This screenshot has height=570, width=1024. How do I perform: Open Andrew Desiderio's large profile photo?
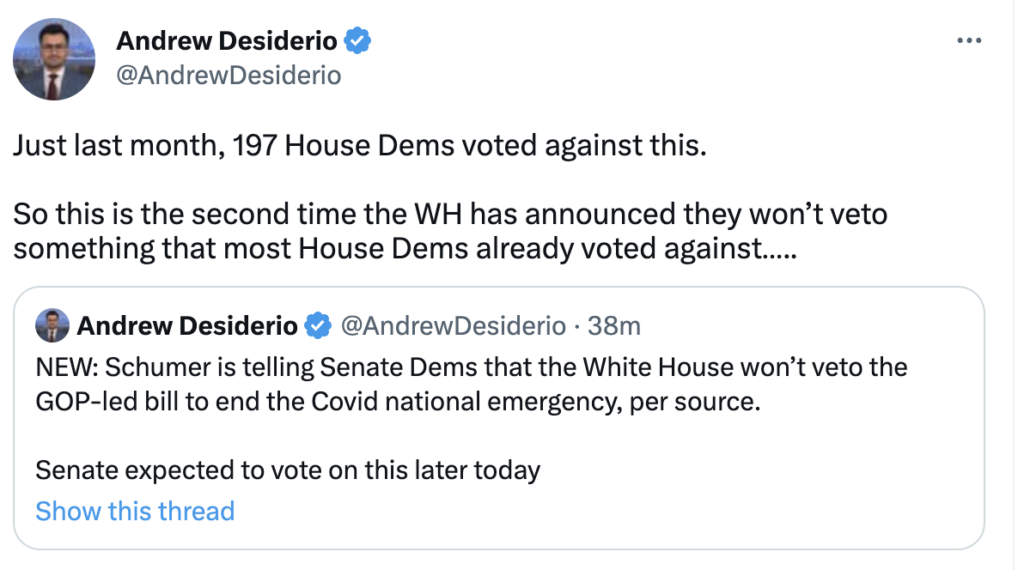pos(54,58)
